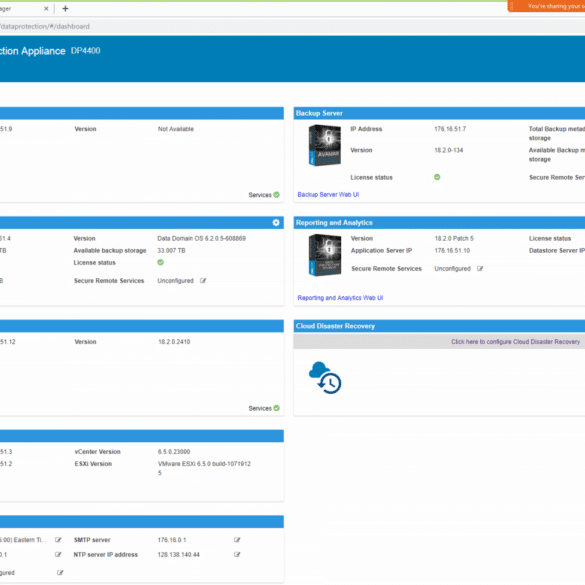Viewport: 585px width, 585px height.
Task: Select Backup Server IP address 176.16.51.7
Action: [x=450, y=129]
